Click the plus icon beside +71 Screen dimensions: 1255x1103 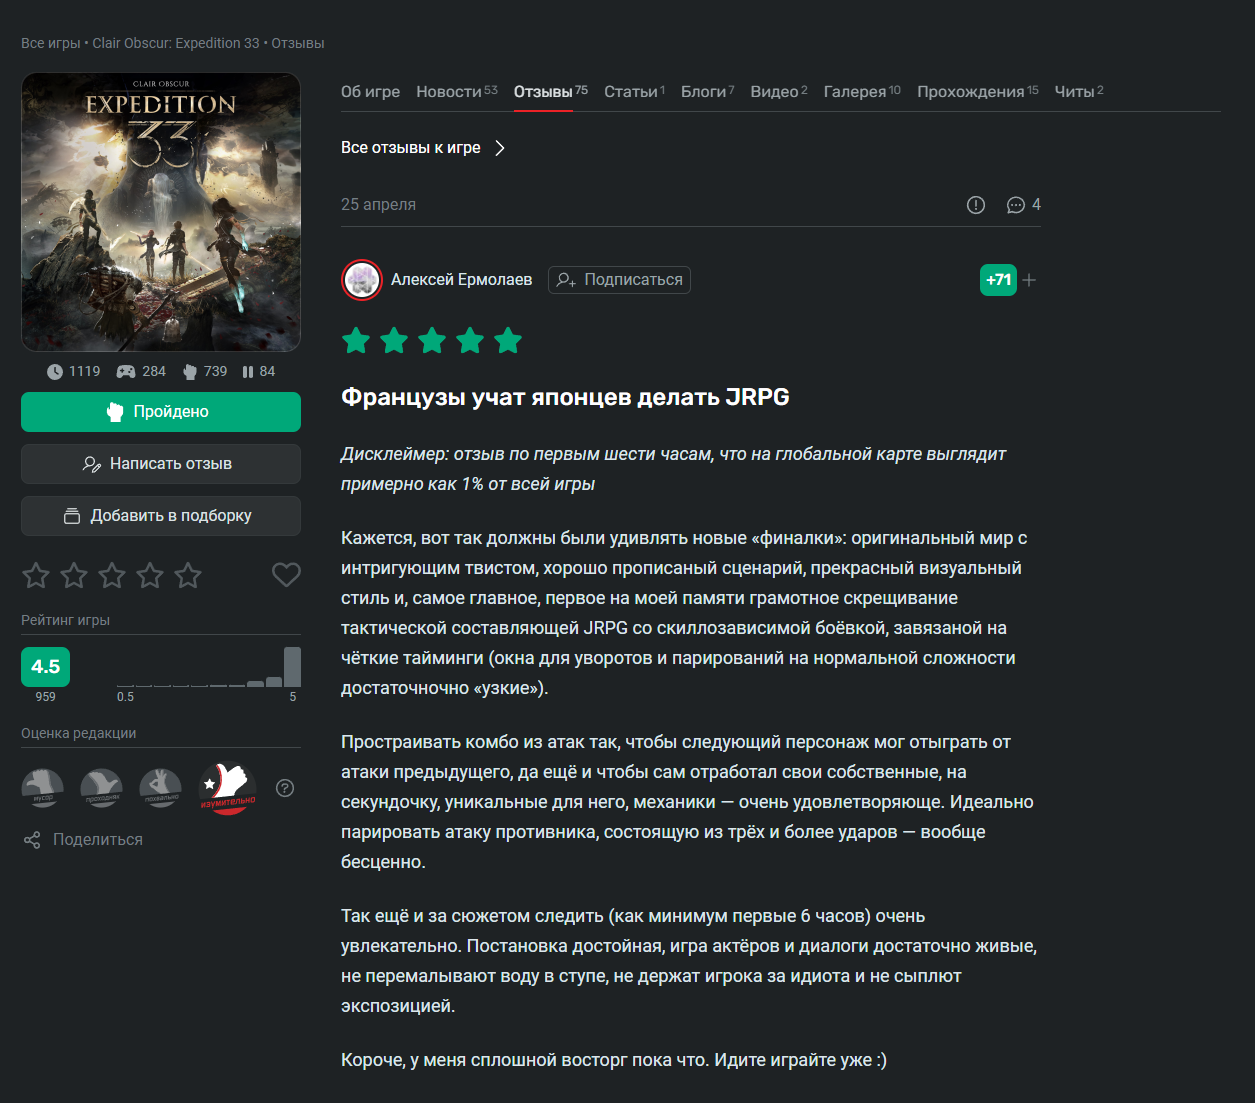(x=1029, y=280)
